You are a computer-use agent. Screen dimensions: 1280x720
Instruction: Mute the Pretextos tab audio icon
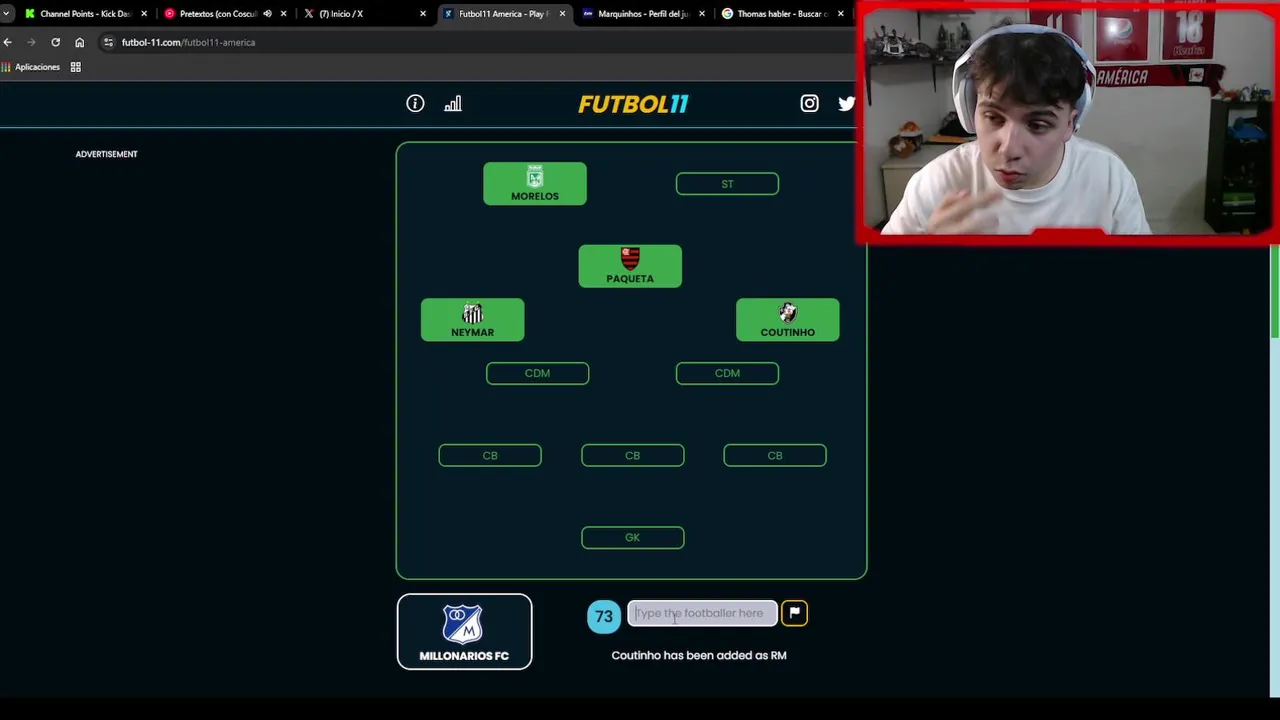point(267,14)
